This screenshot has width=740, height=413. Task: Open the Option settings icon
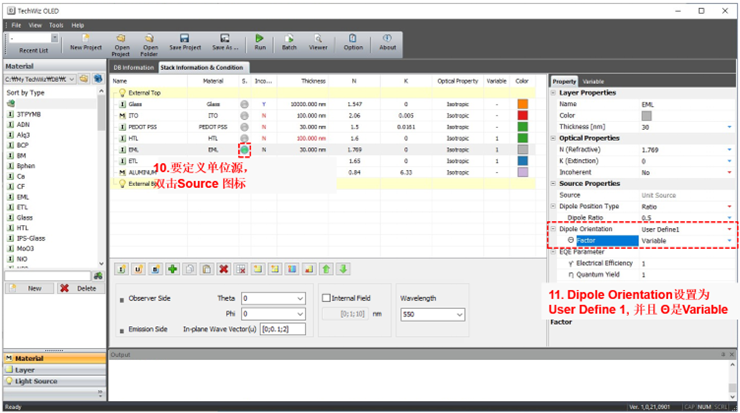pos(353,39)
